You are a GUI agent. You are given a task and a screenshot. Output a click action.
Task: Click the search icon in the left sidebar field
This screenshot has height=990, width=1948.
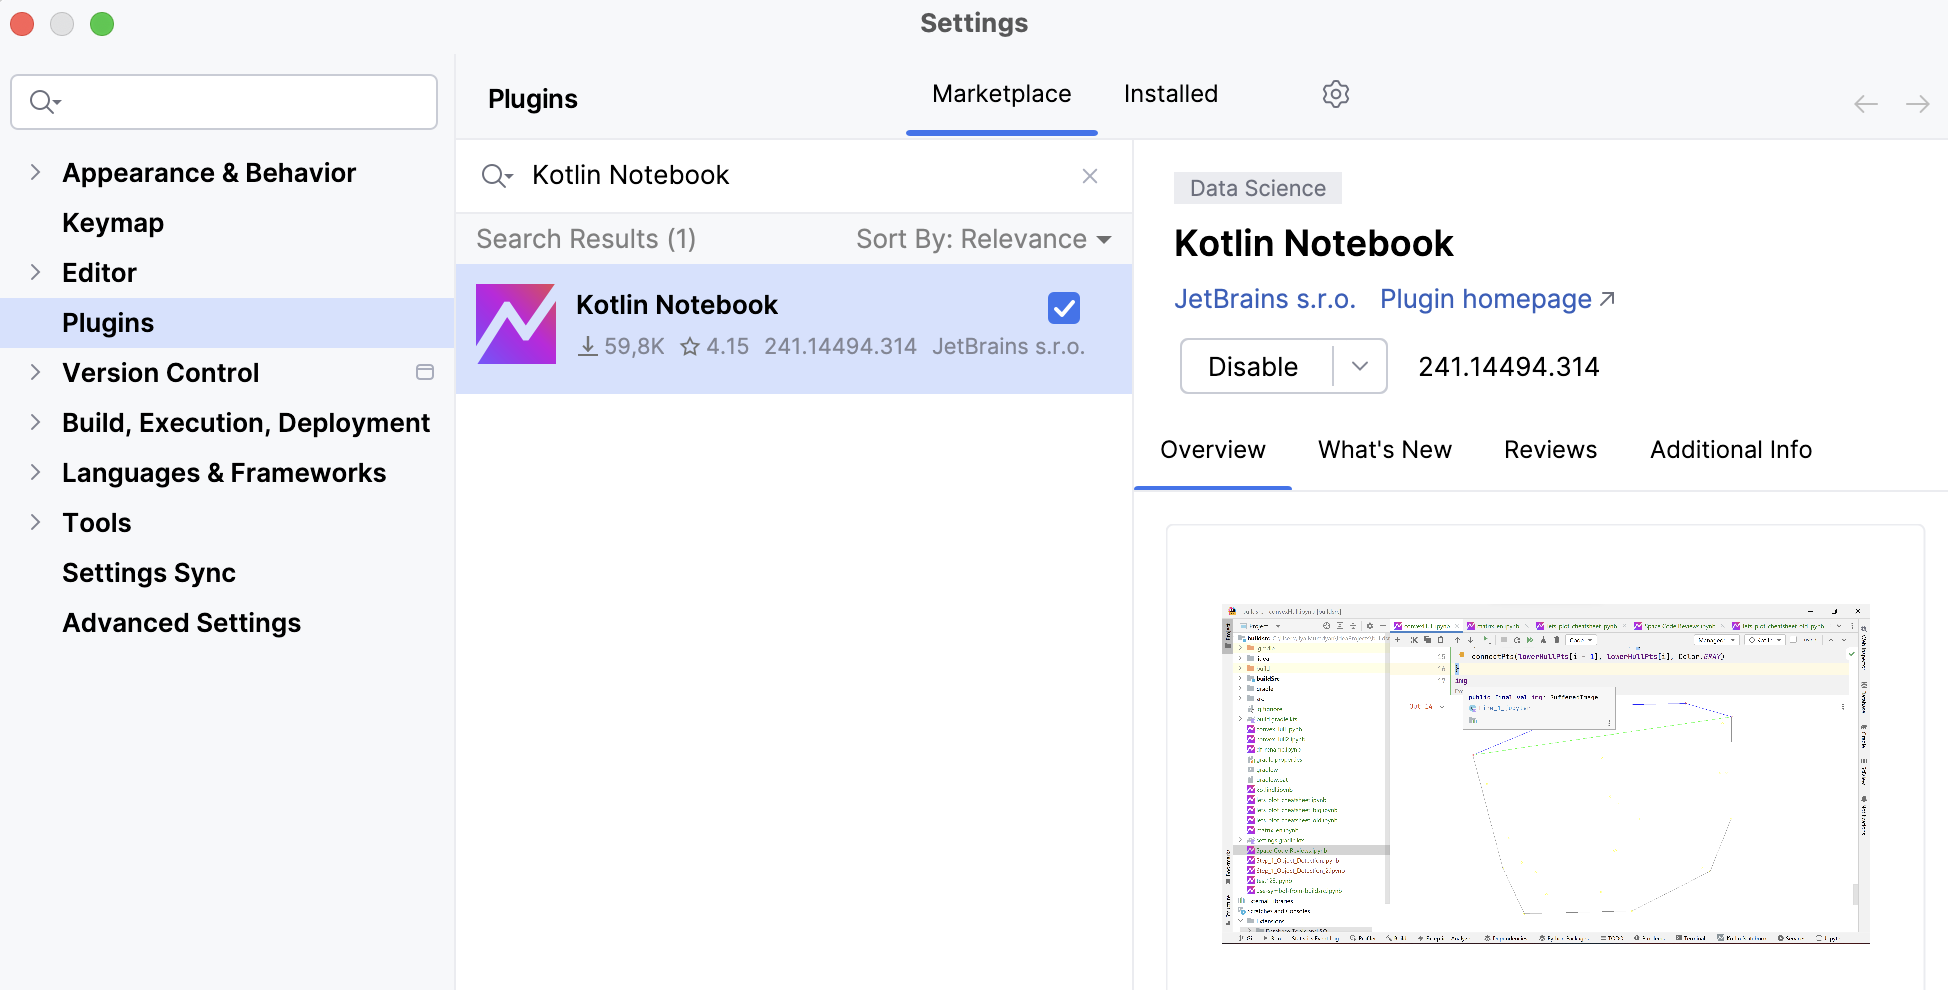(x=42, y=101)
